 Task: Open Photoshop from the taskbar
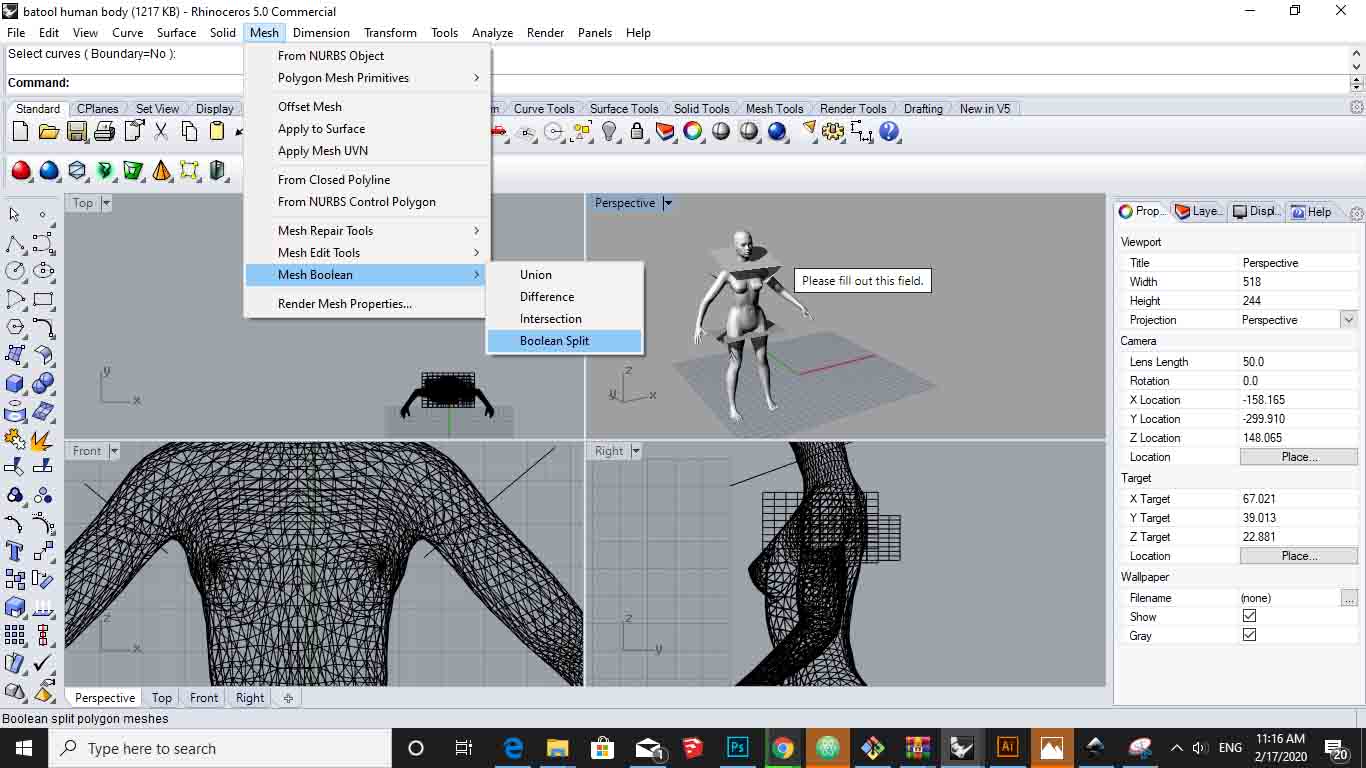pos(738,748)
